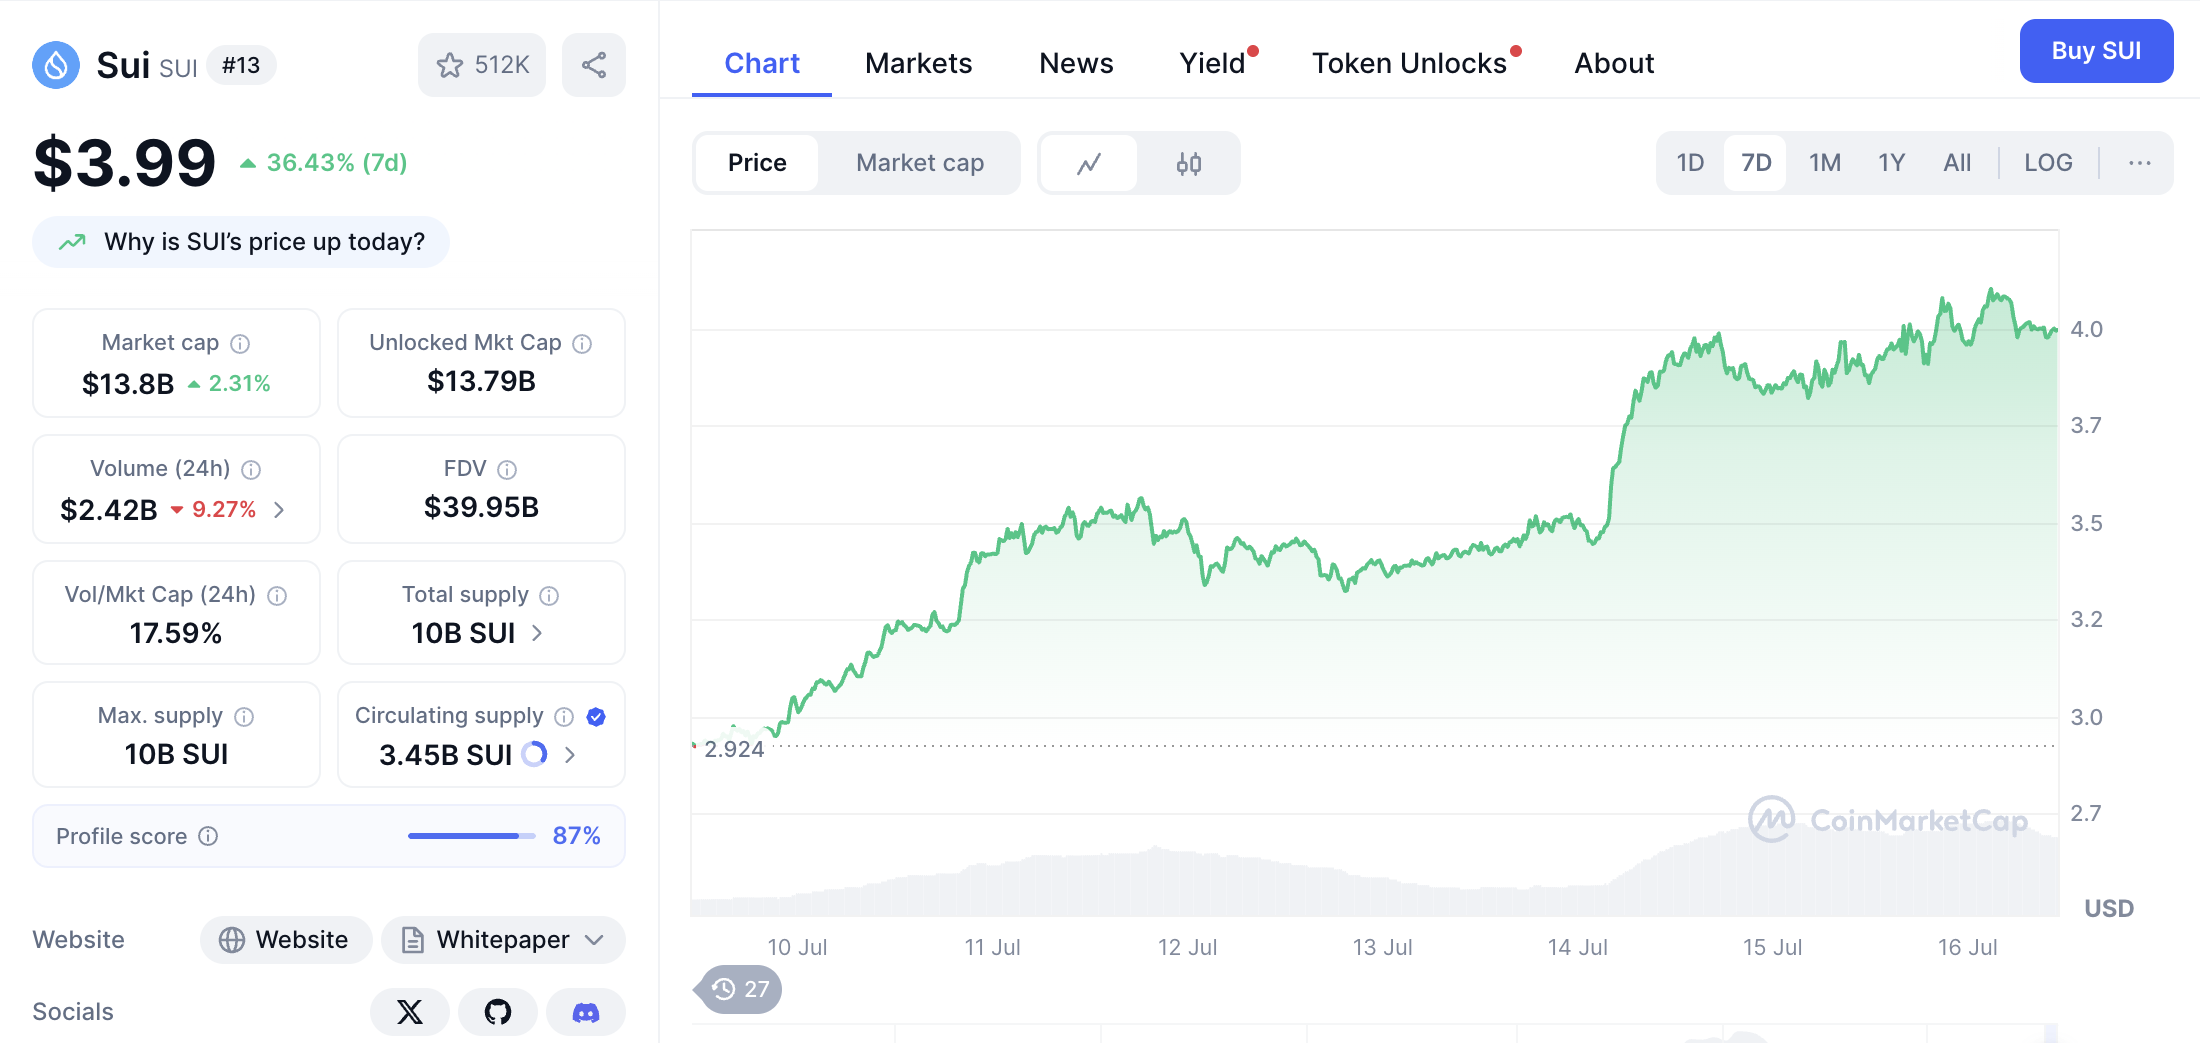Click the Profile score progress bar
Screen dimensions: 2200x1043
point(472,836)
